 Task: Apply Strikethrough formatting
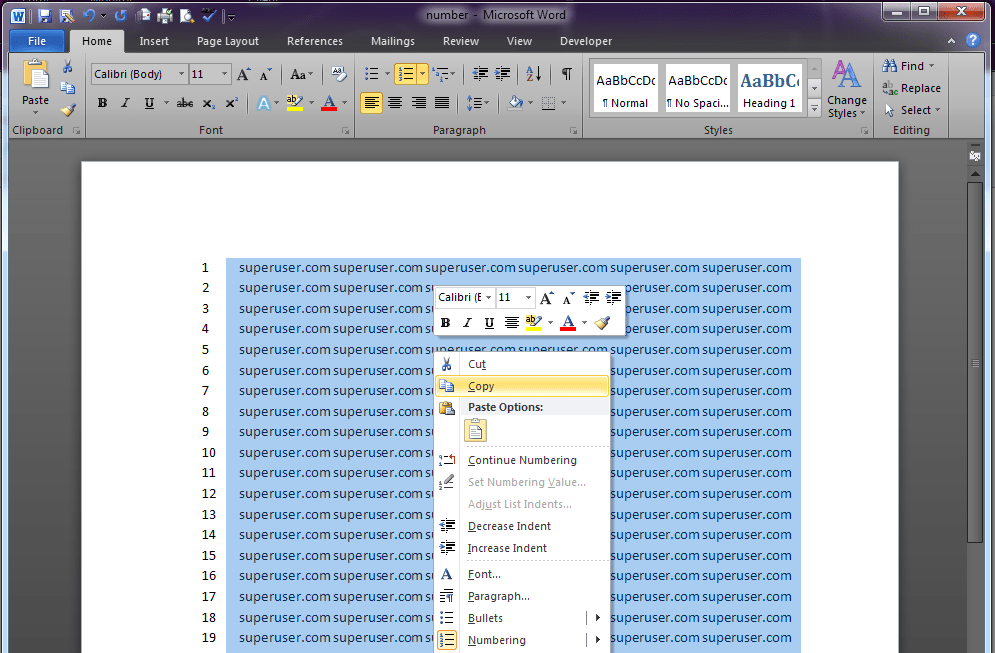click(184, 102)
